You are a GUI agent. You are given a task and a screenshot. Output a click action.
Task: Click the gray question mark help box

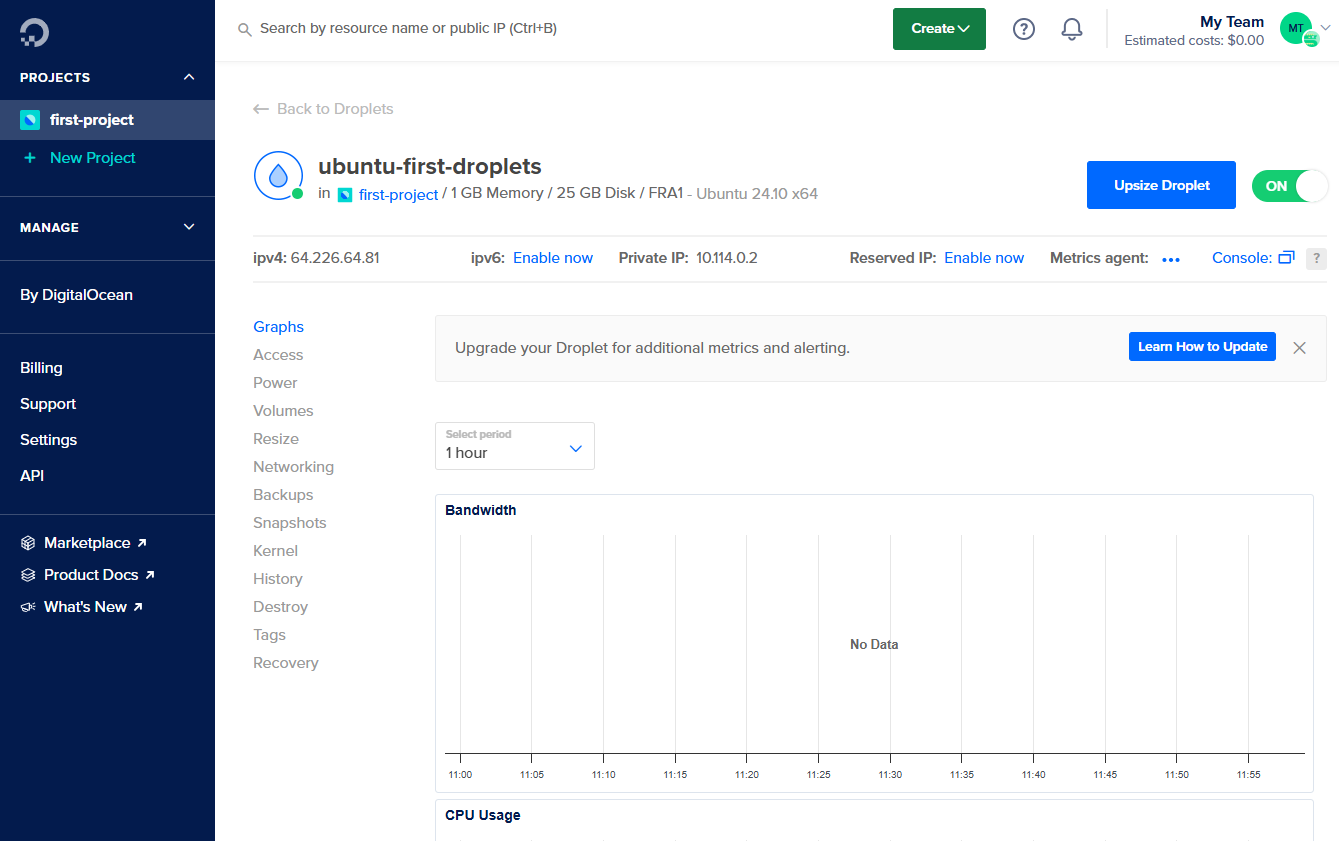pos(1316,258)
